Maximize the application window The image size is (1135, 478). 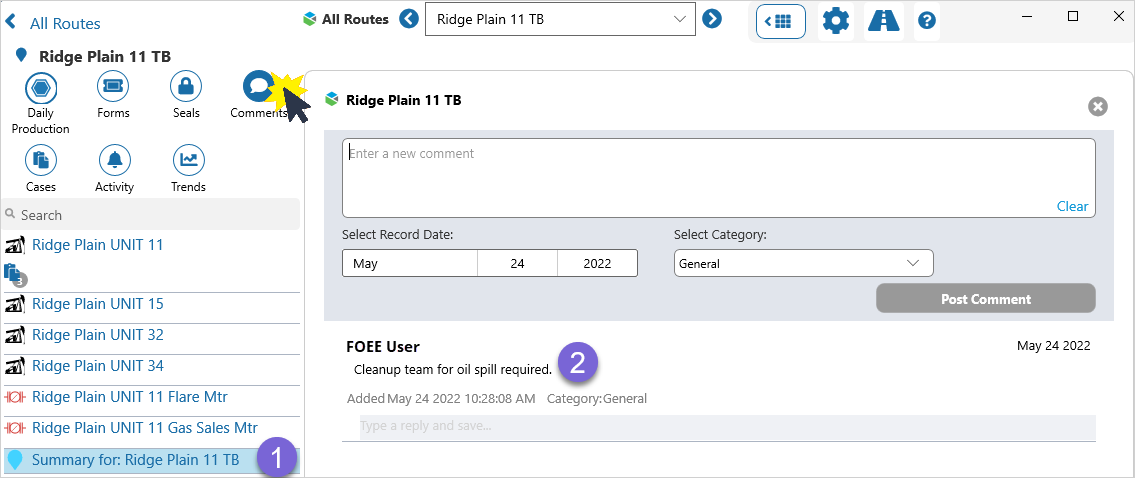point(1073,16)
